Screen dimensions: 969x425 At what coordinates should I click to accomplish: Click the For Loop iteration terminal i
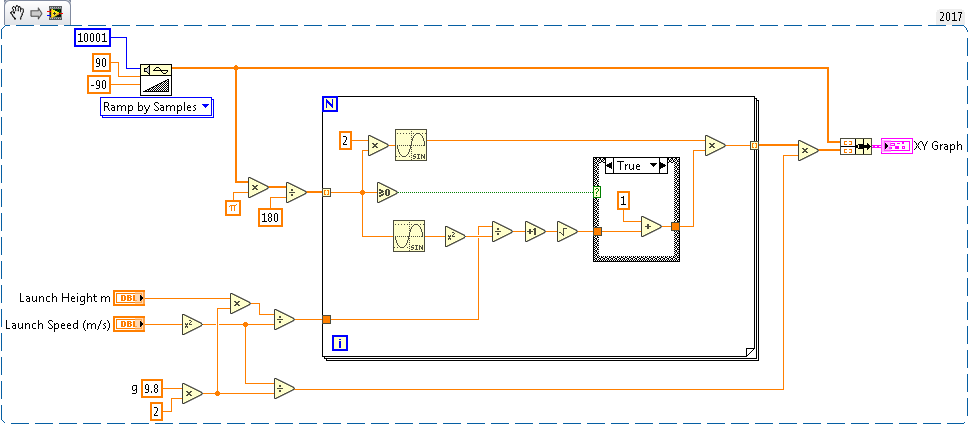pyautogui.click(x=339, y=343)
